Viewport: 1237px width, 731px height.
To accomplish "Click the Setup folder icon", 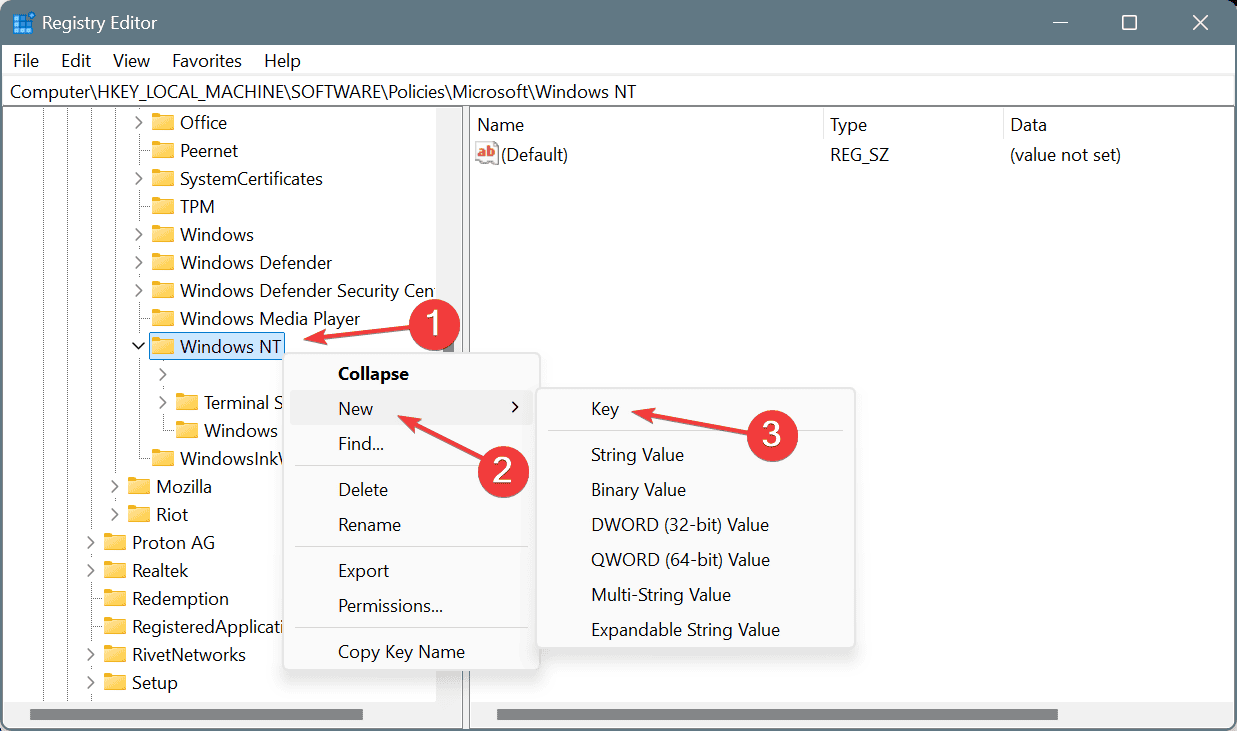I will [x=115, y=682].
